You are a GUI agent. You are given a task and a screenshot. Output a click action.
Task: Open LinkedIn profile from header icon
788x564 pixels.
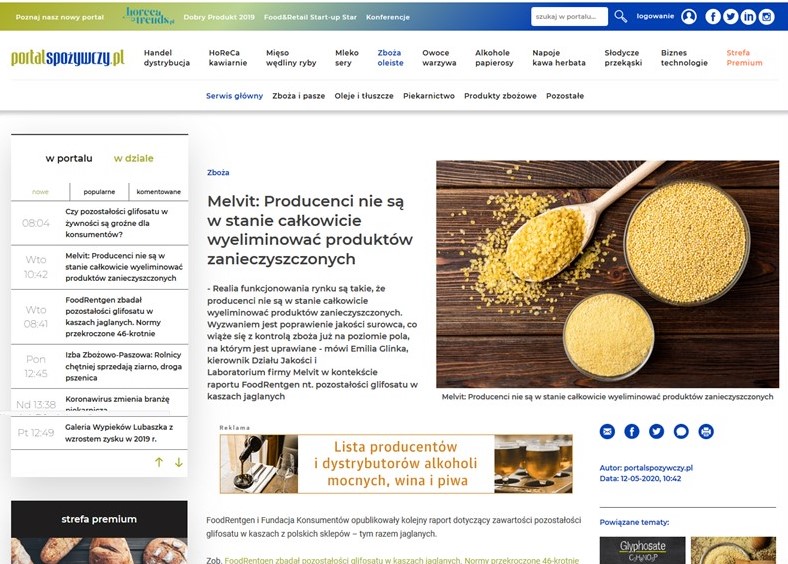(748, 17)
